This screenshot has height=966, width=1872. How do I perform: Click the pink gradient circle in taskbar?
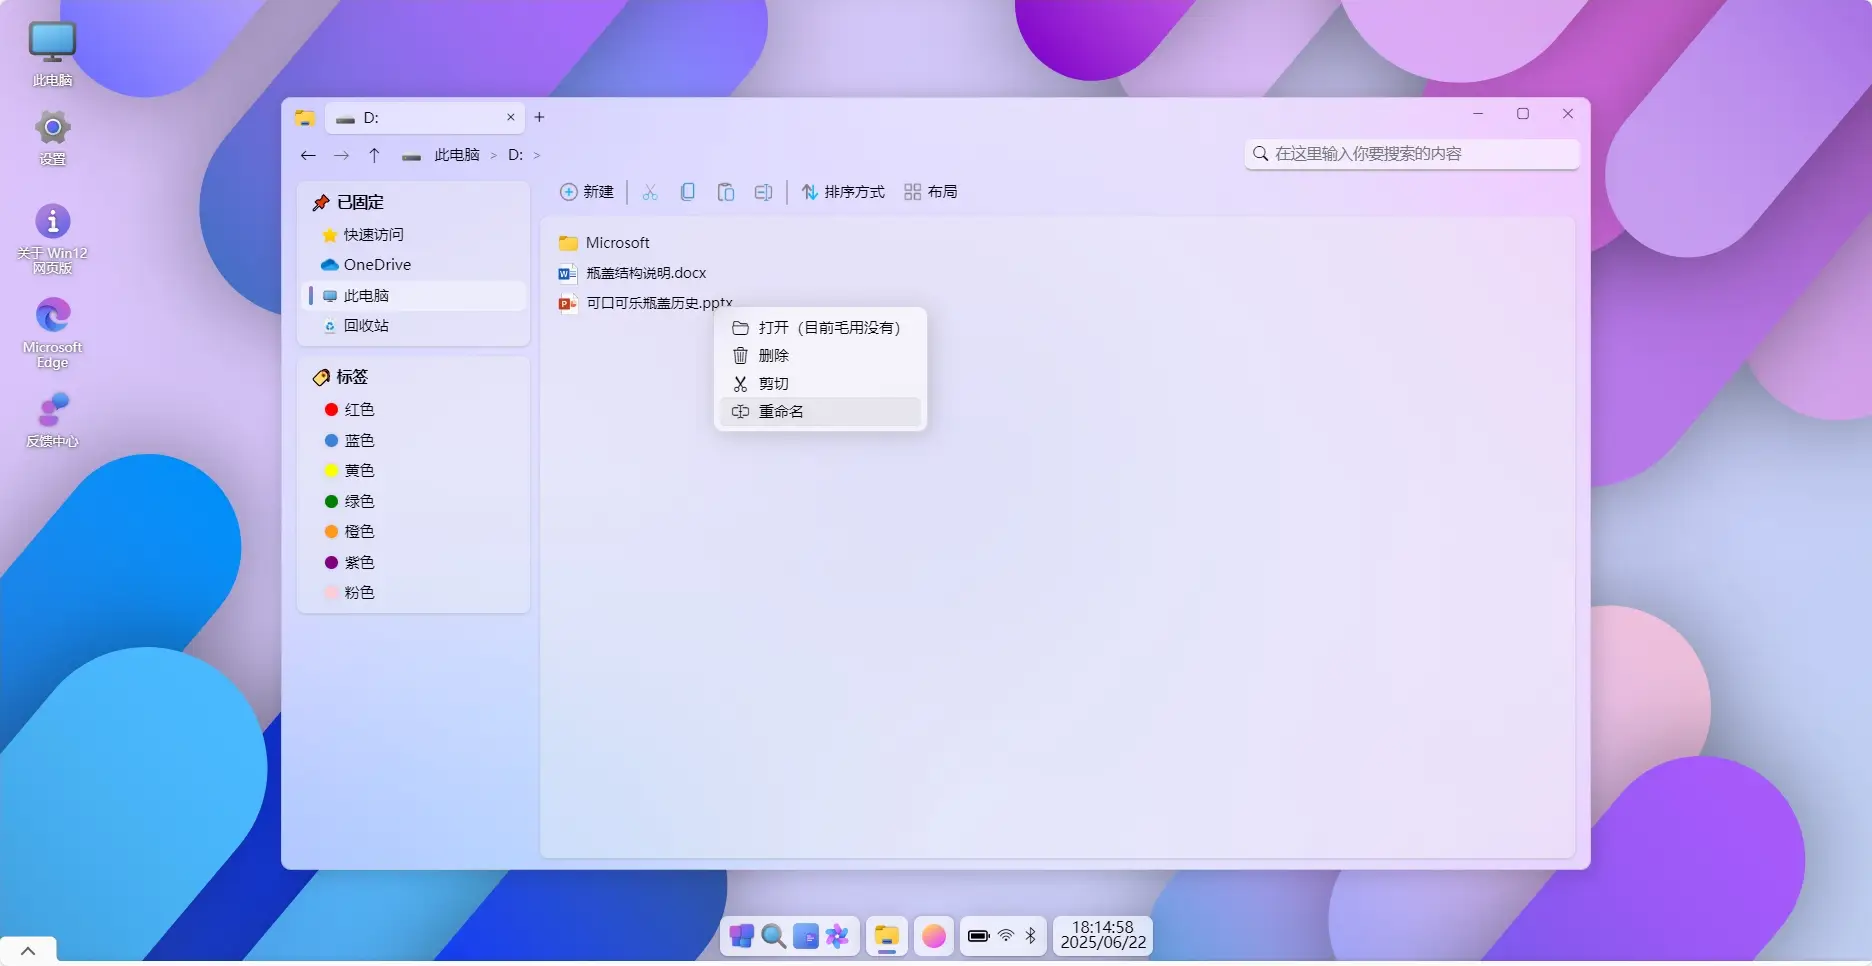(x=934, y=936)
